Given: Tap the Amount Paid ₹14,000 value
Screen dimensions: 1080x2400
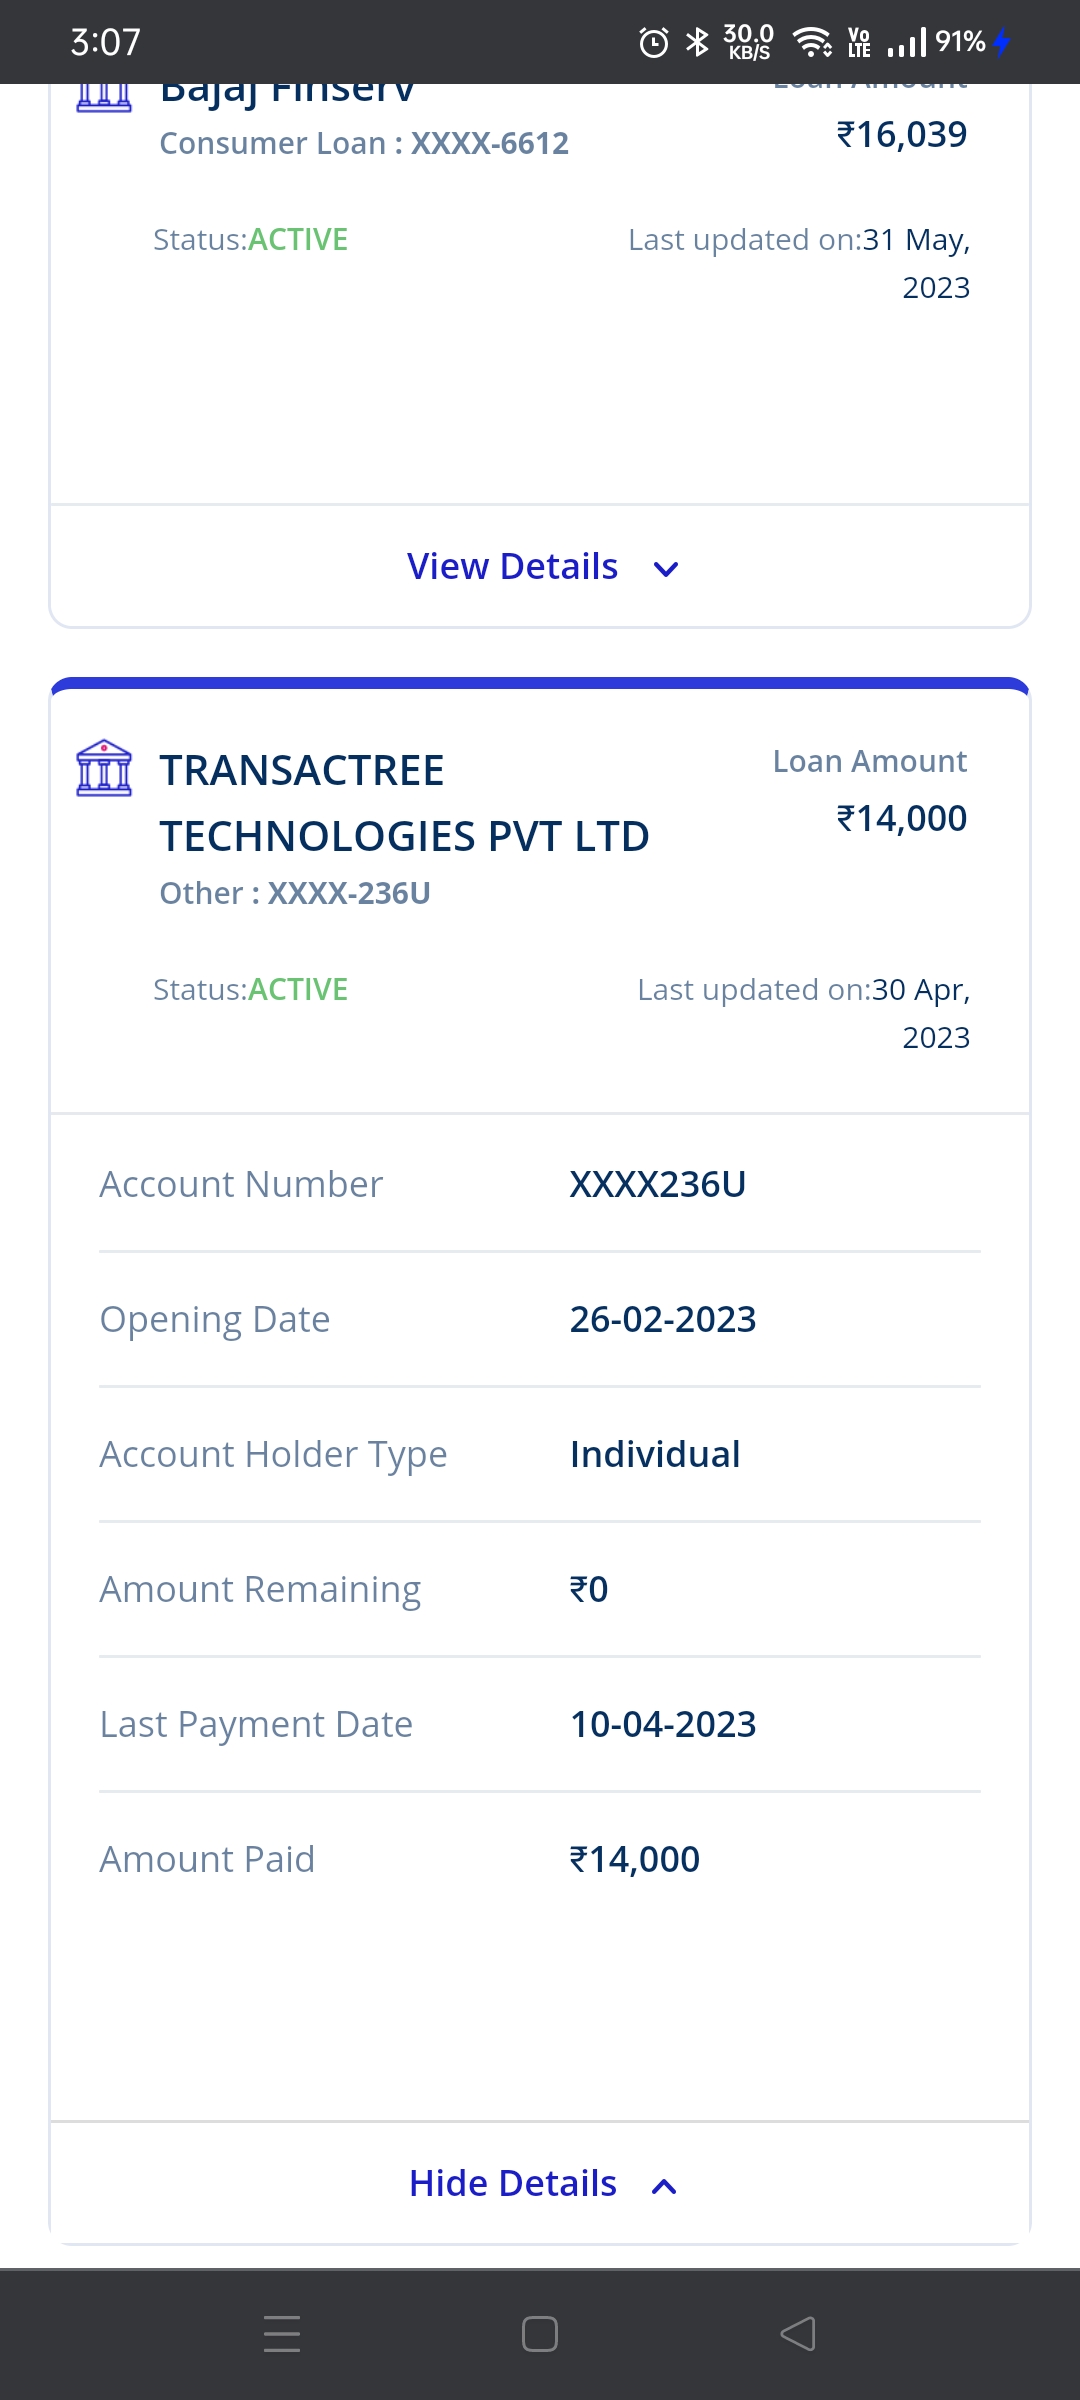Looking at the screenshot, I should click(x=635, y=1859).
